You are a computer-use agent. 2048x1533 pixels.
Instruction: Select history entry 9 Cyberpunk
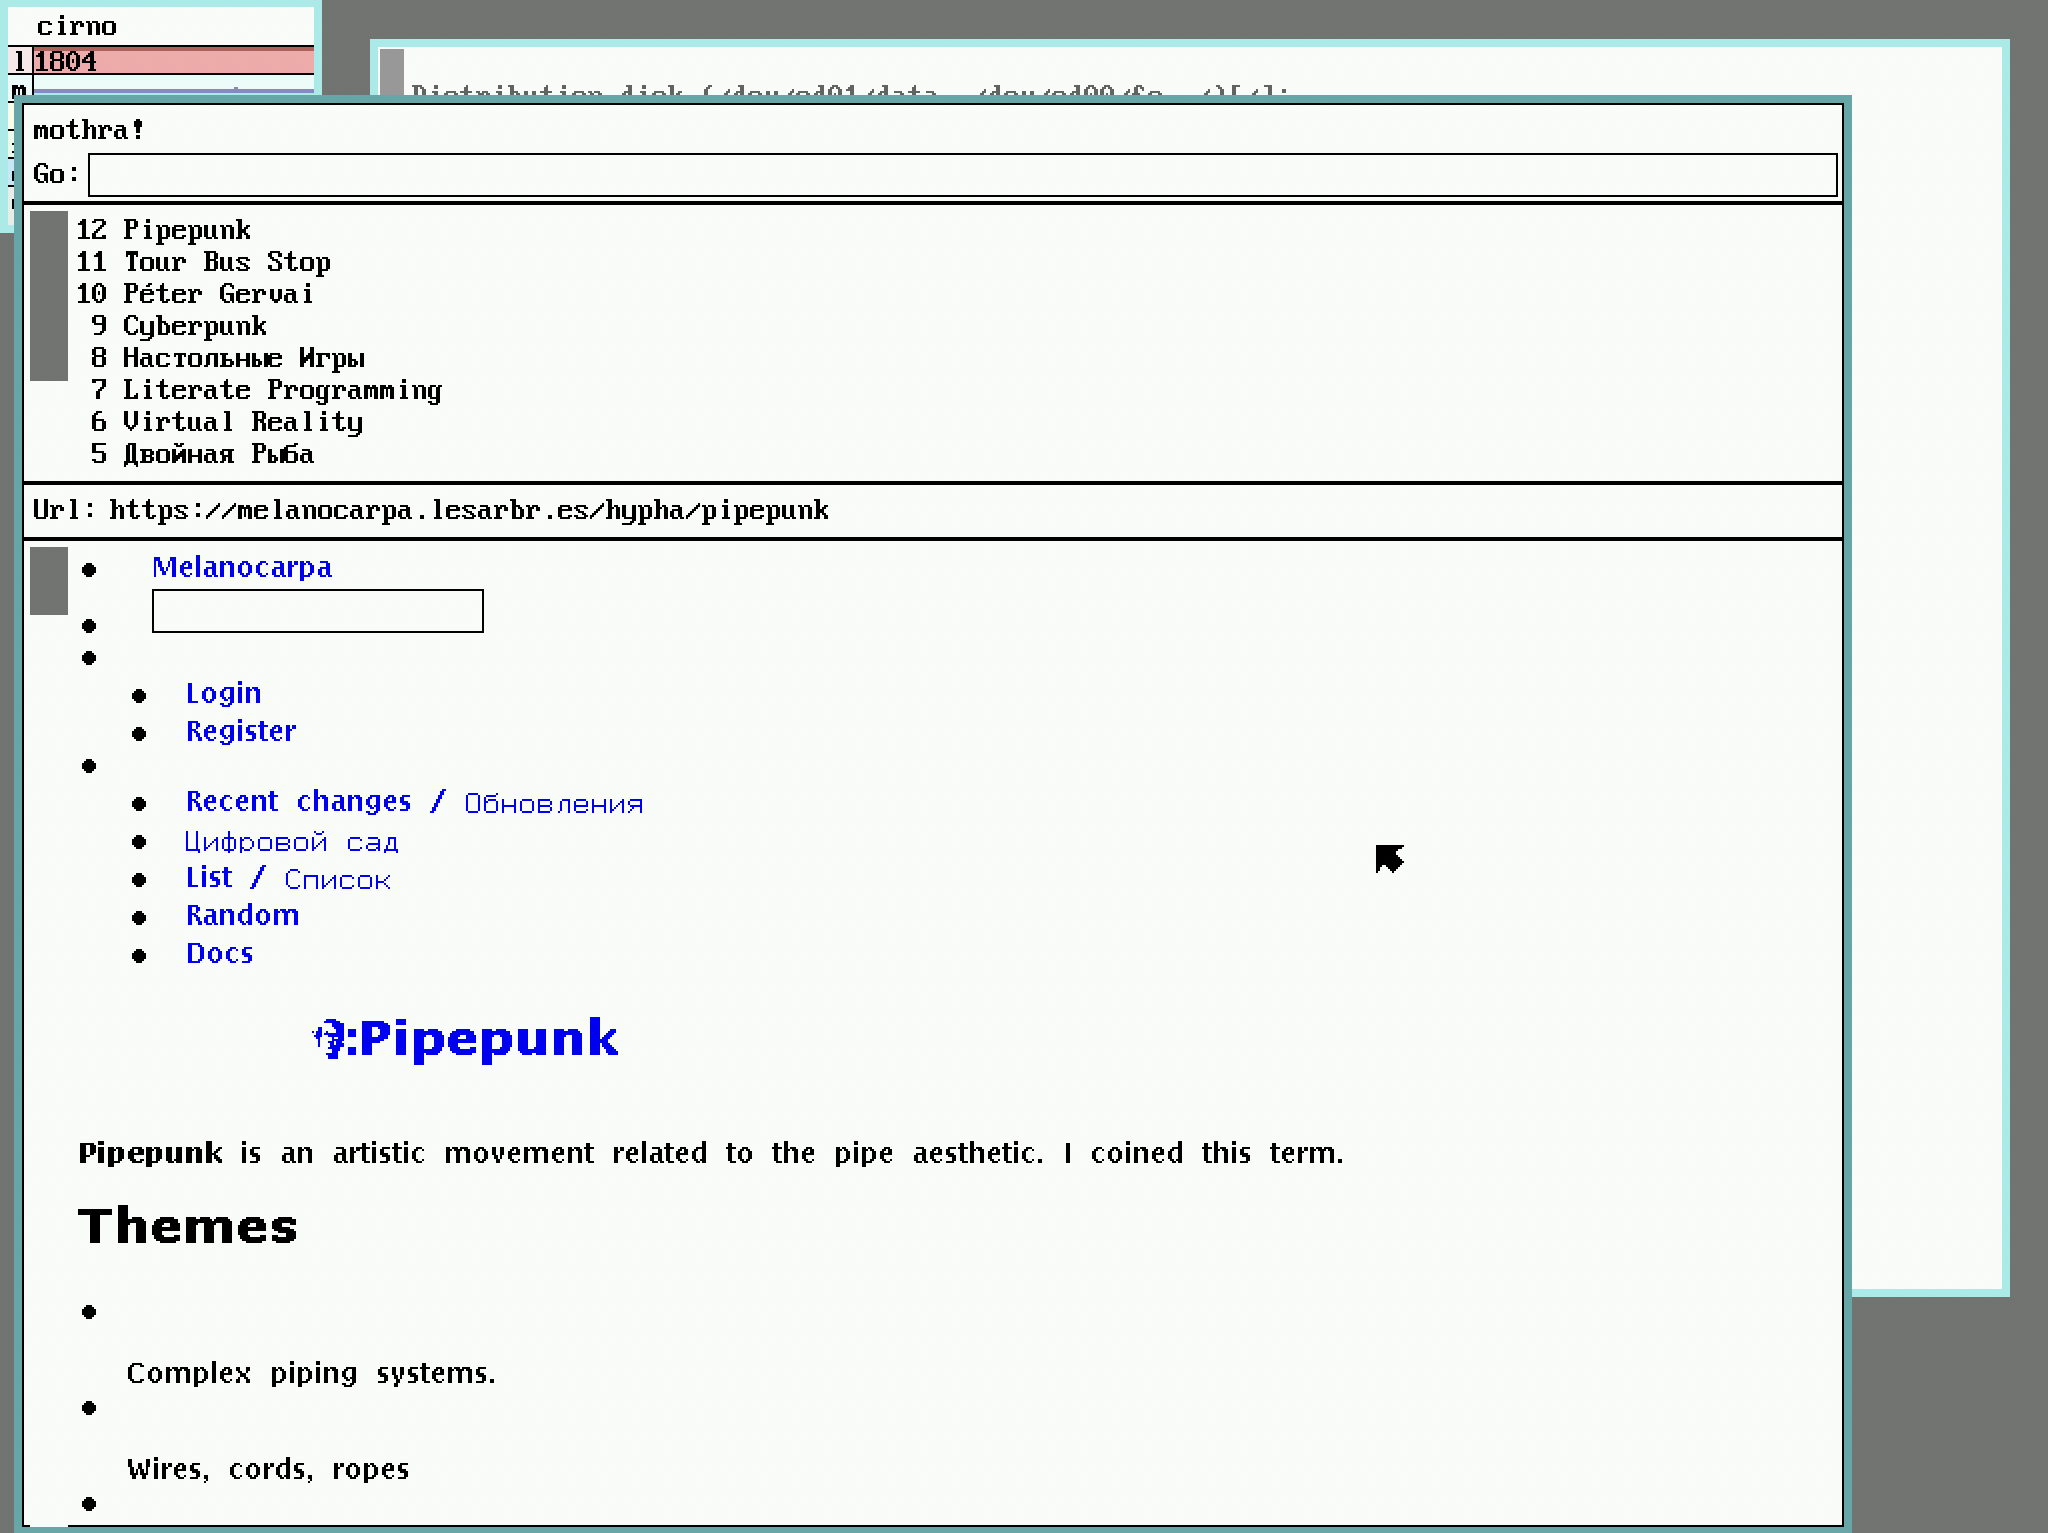pyautogui.click(x=179, y=326)
